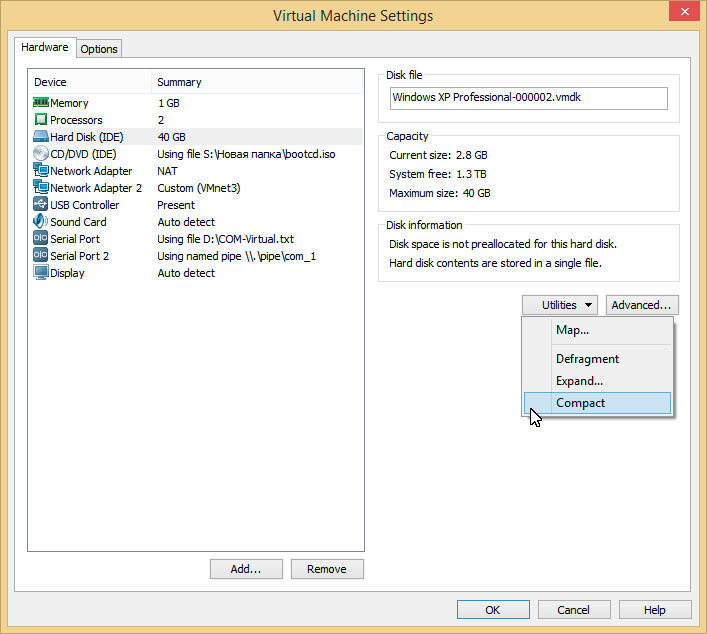Select the Memory device icon

click(x=41, y=103)
